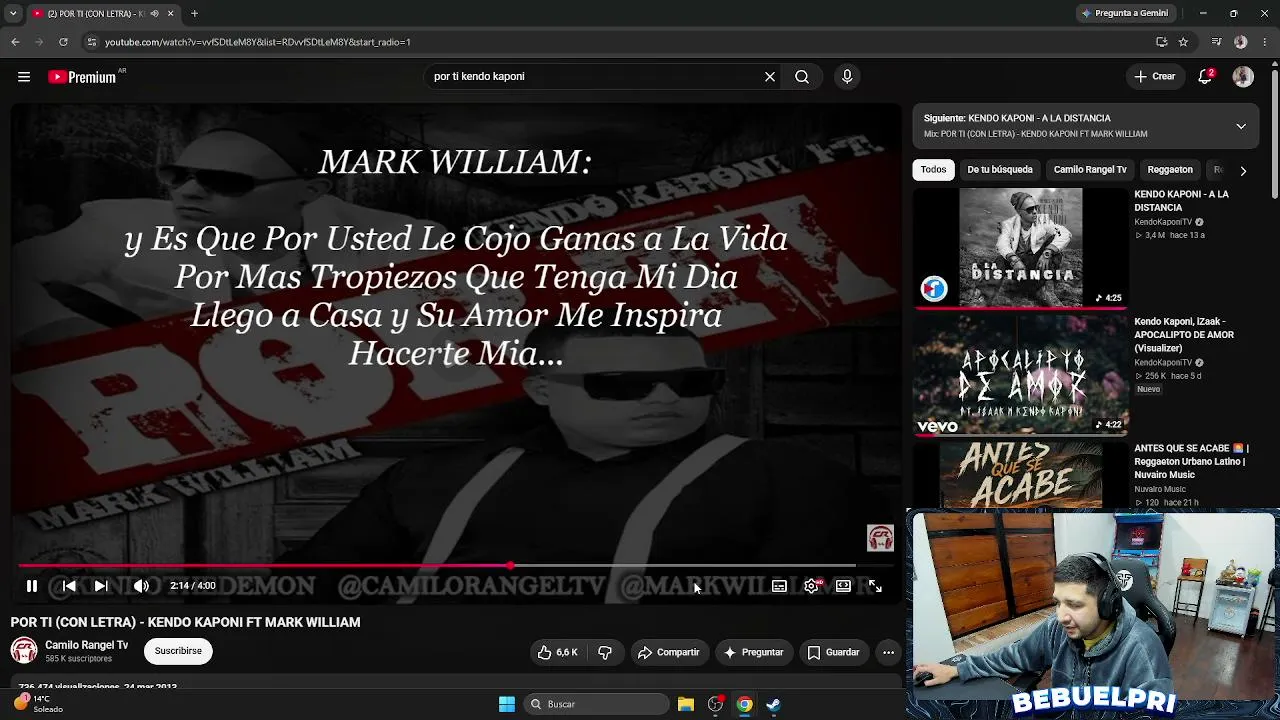Open the tab search dropdown
Viewport: 1280px width, 720px height.
point(13,14)
